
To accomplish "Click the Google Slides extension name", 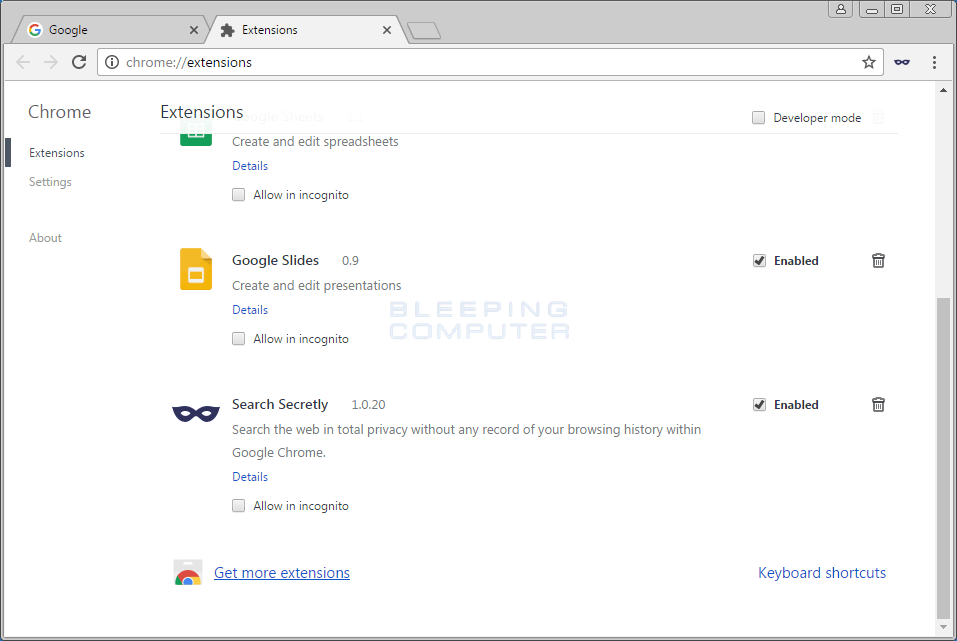I will (x=275, y=261).
